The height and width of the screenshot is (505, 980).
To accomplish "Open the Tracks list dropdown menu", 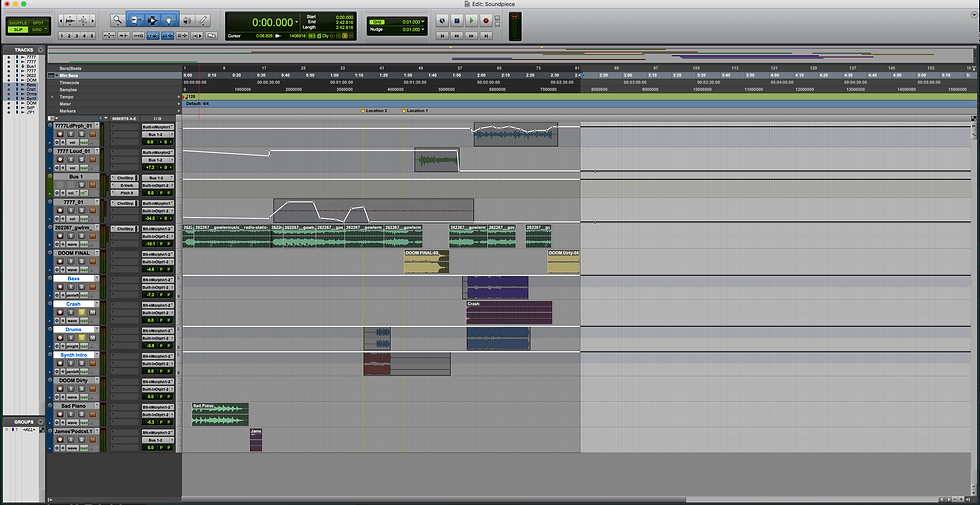I will [x=41, y=49].
